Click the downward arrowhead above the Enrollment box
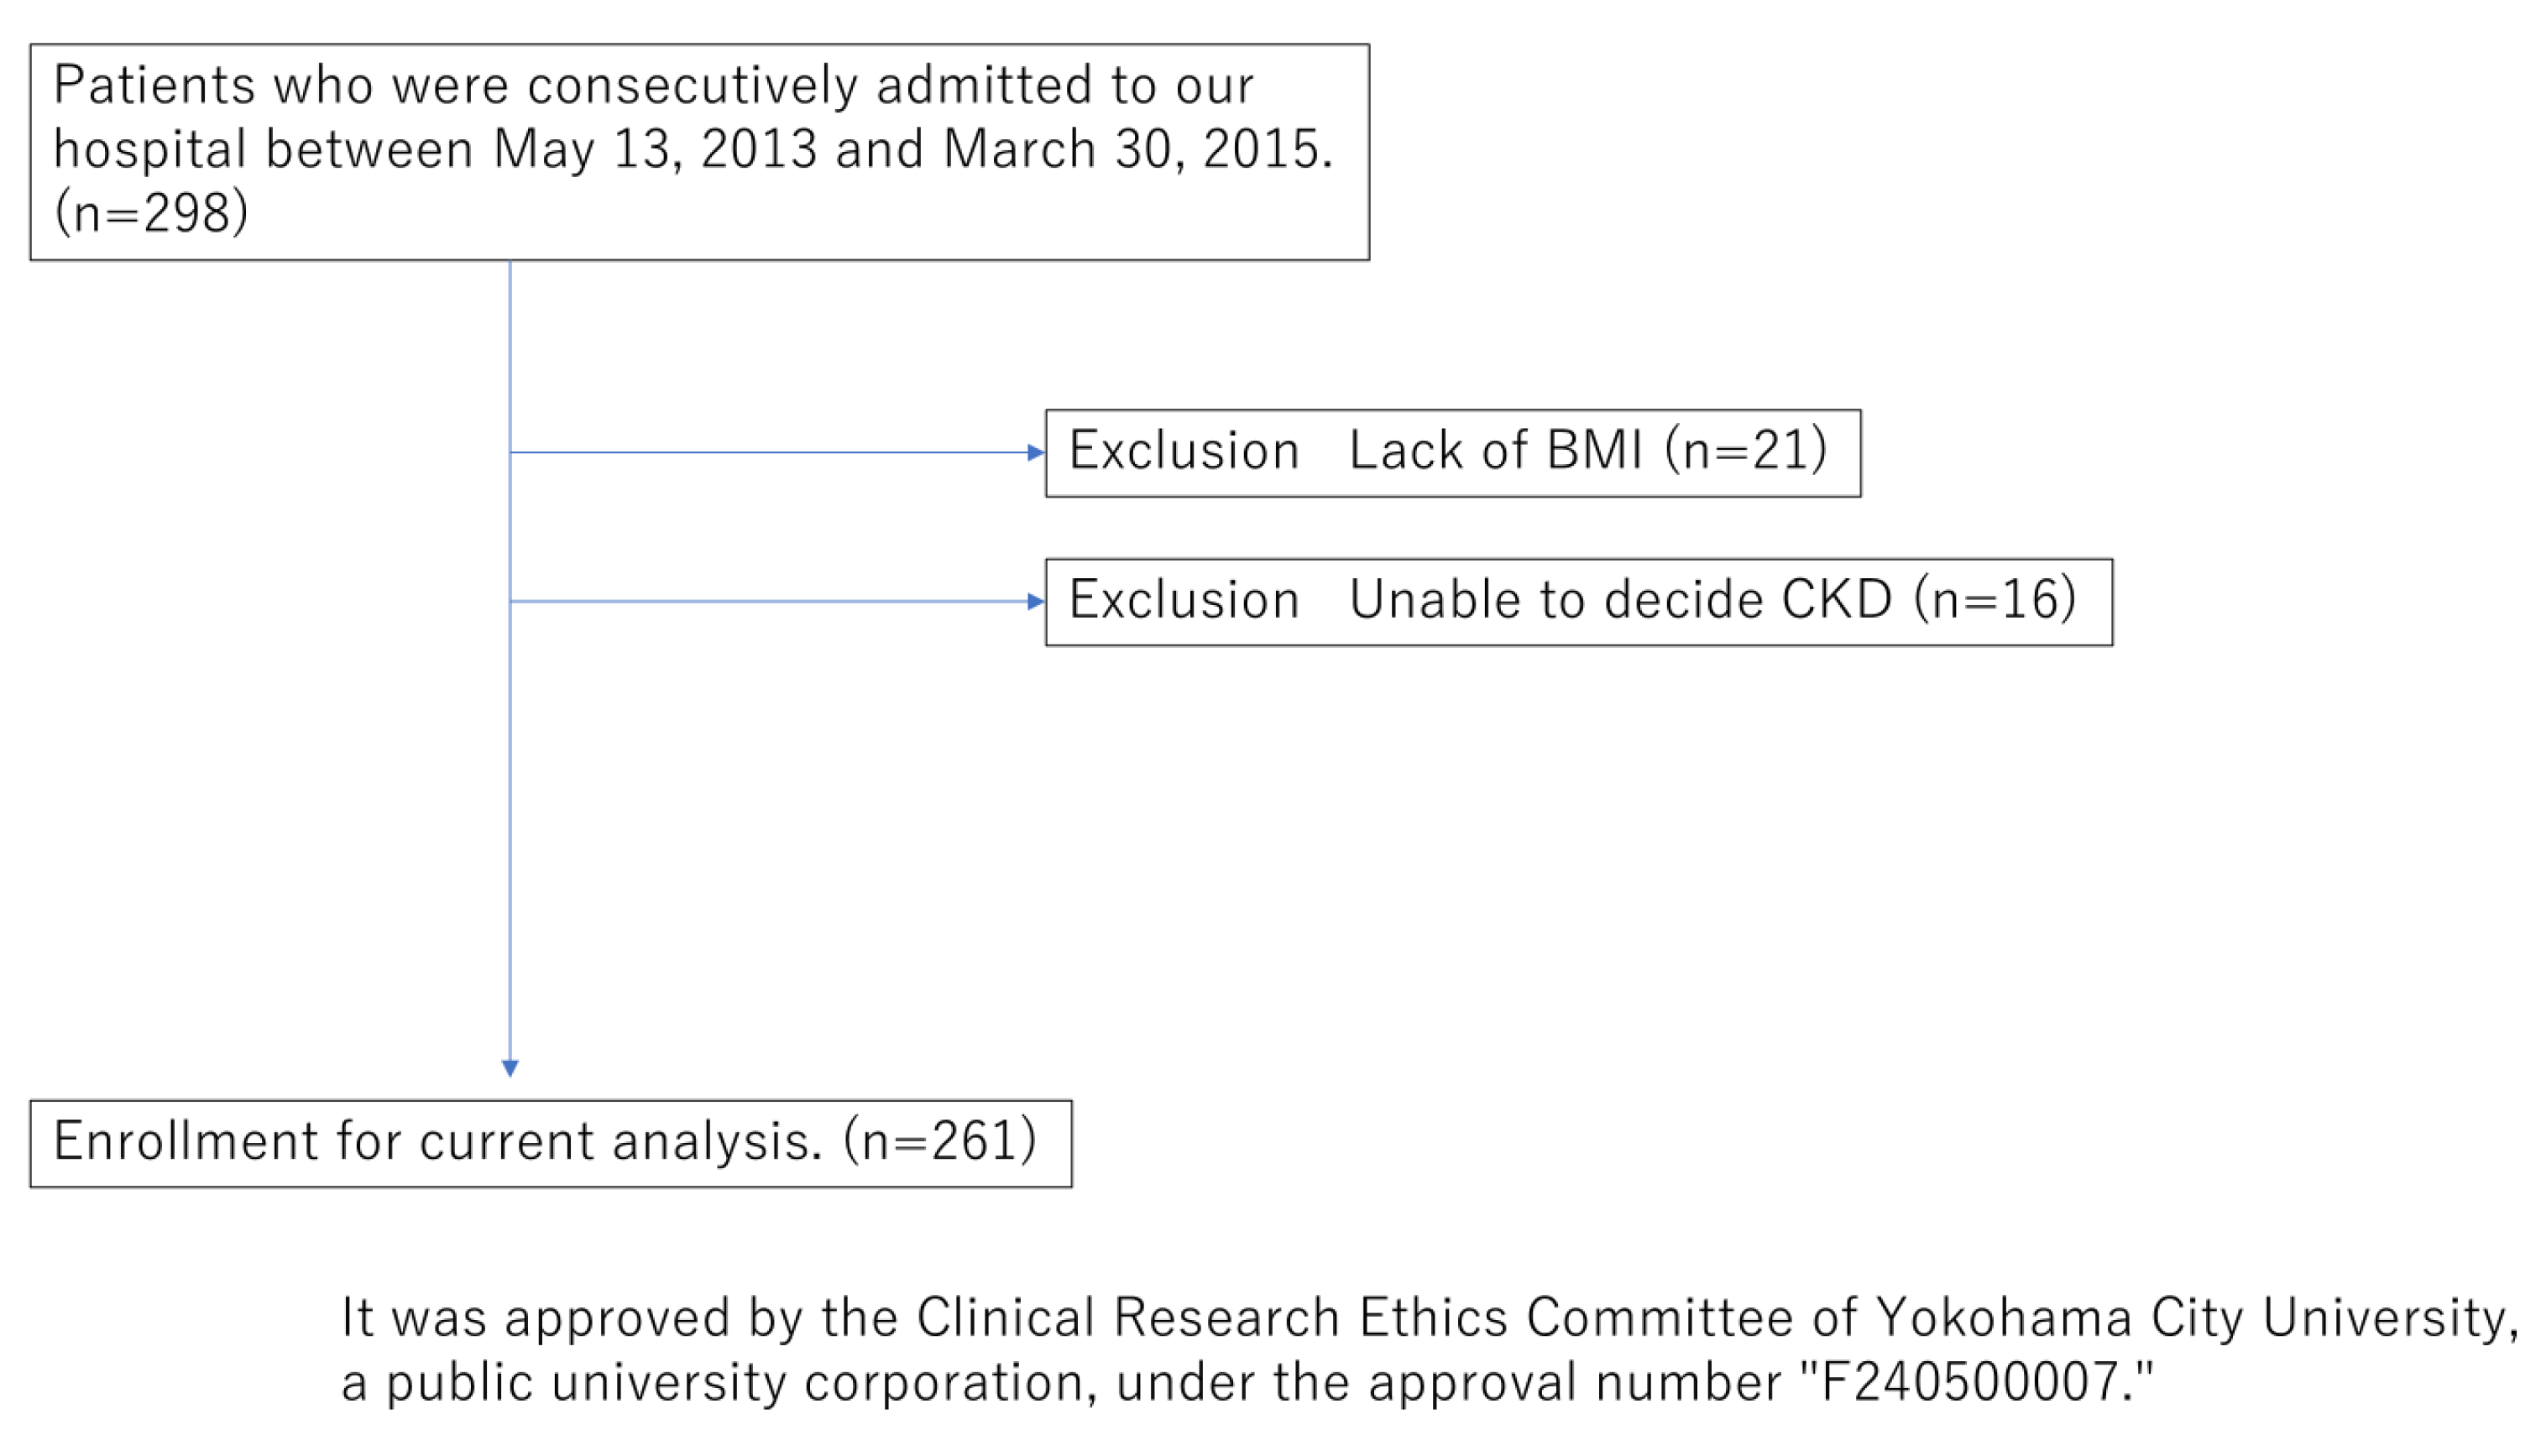This screenshot has width=2541, height=1456. 510,1069
